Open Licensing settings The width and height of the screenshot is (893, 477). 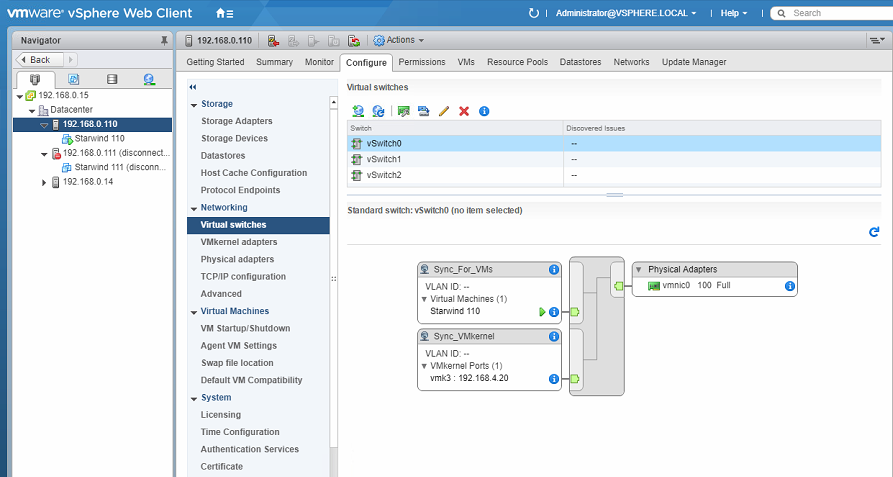tap(220, 415)
